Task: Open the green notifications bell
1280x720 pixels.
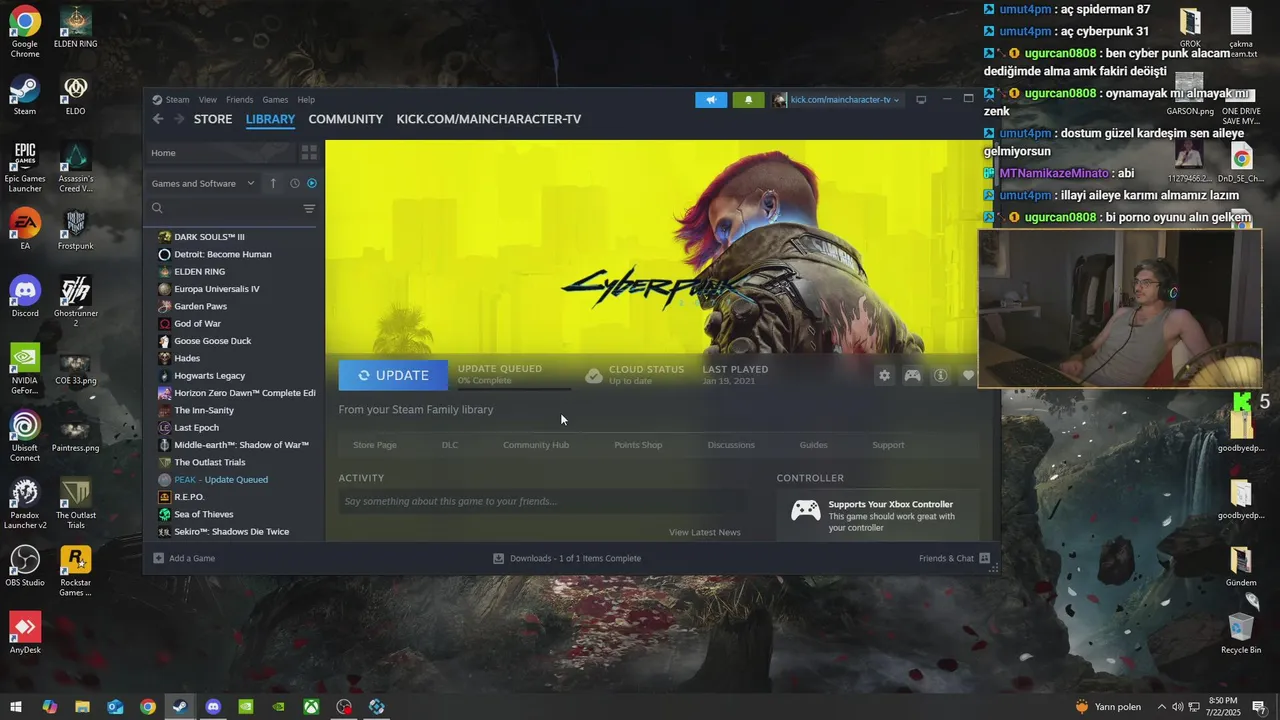Action: tap(748, 100)
